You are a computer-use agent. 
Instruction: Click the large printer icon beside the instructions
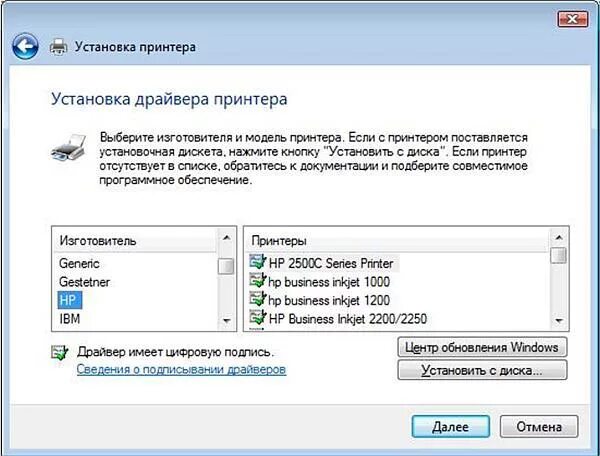click(69, 147)
